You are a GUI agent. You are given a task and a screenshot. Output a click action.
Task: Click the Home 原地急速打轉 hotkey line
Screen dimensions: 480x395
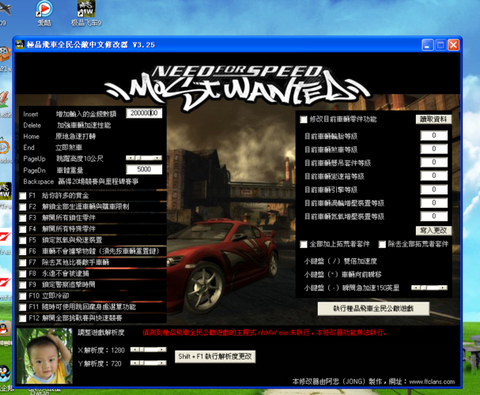tap(59, 136)
